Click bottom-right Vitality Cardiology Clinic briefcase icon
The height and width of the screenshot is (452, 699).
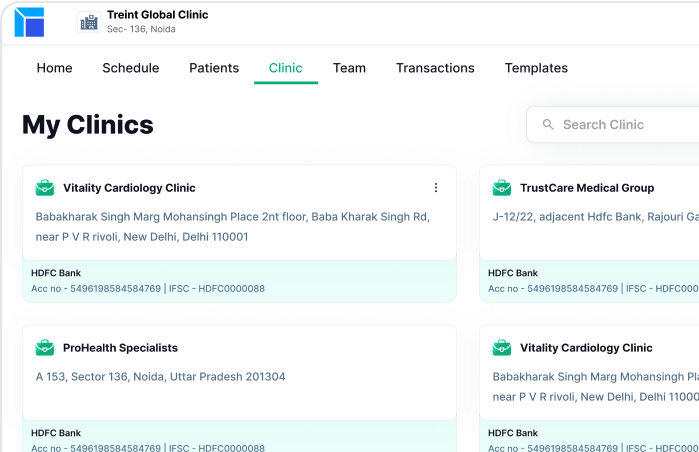coord(502,348)
